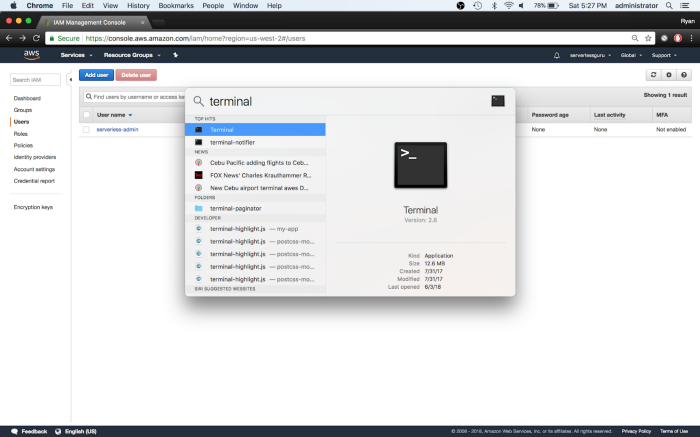Image resolution: width=700 pixels, height=437 pixels.
Task: Click the zoom magnifier icon in address bar
Action: coord(635,38)
